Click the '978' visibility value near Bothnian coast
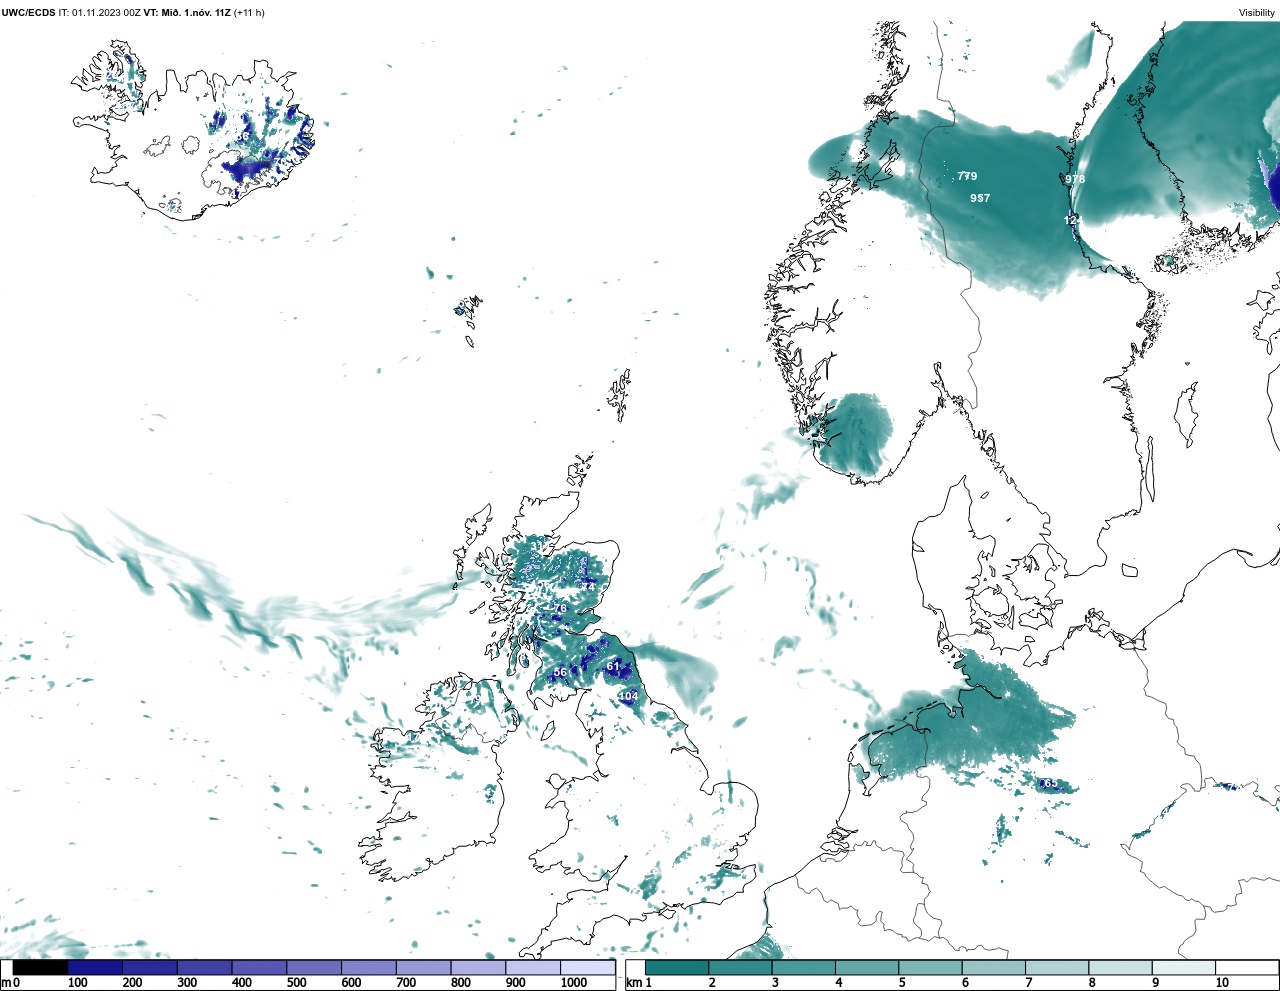Viewport: 1280px width, 991px height. click(1075, 179)
